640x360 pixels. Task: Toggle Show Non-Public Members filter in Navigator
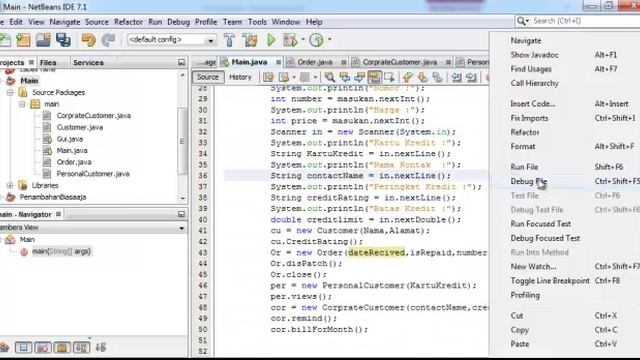pyautogui.click(x=62, y=347)
